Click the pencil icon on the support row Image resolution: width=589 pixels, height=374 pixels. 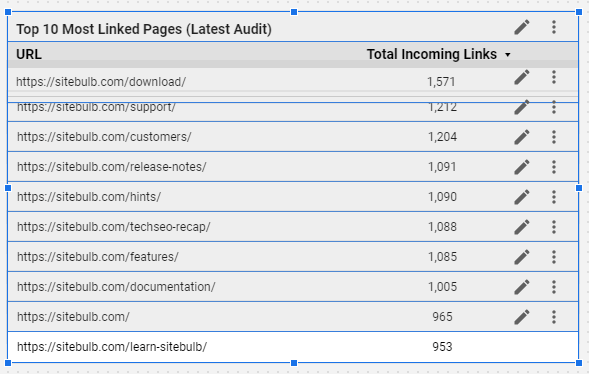click(x=522, y=107)
